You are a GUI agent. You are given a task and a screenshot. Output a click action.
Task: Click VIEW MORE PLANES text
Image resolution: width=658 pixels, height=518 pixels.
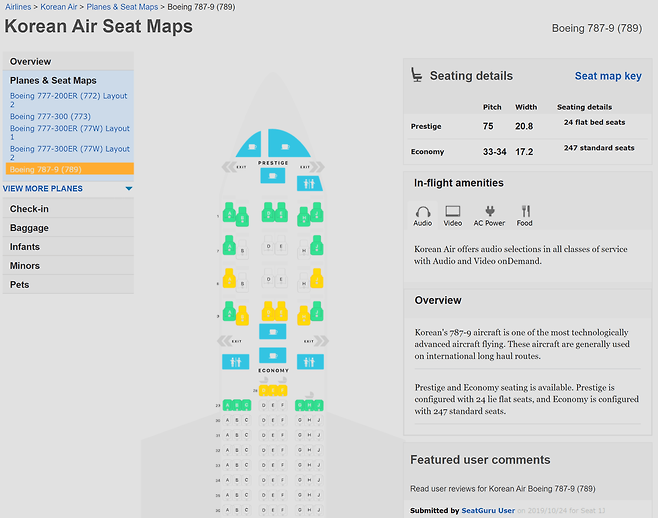click(x=43, y=188)
